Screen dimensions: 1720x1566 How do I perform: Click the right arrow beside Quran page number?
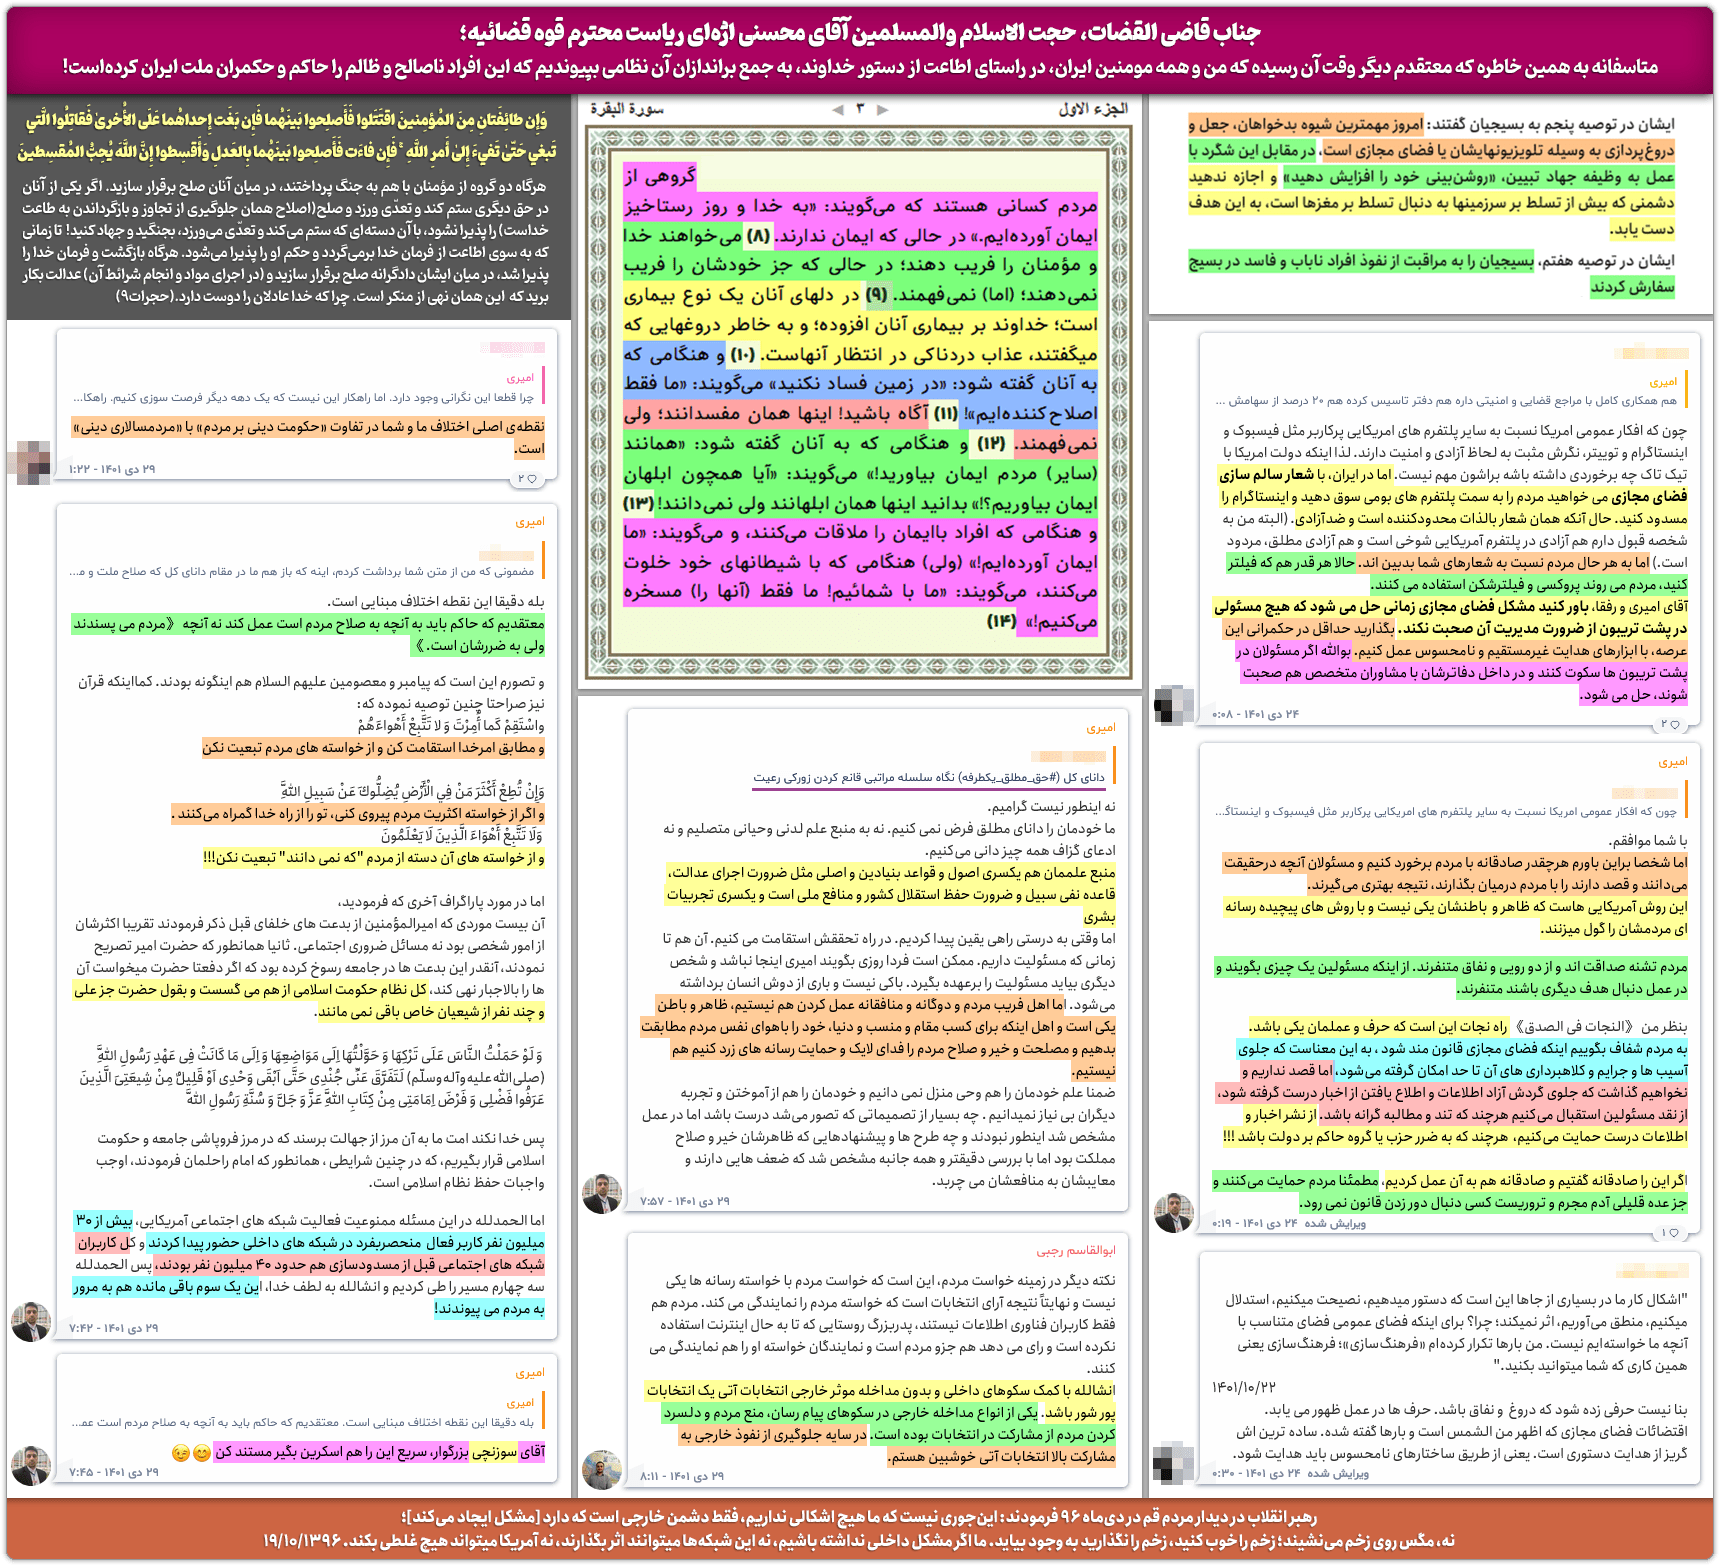pyautogui.click(x=882, y=110)
